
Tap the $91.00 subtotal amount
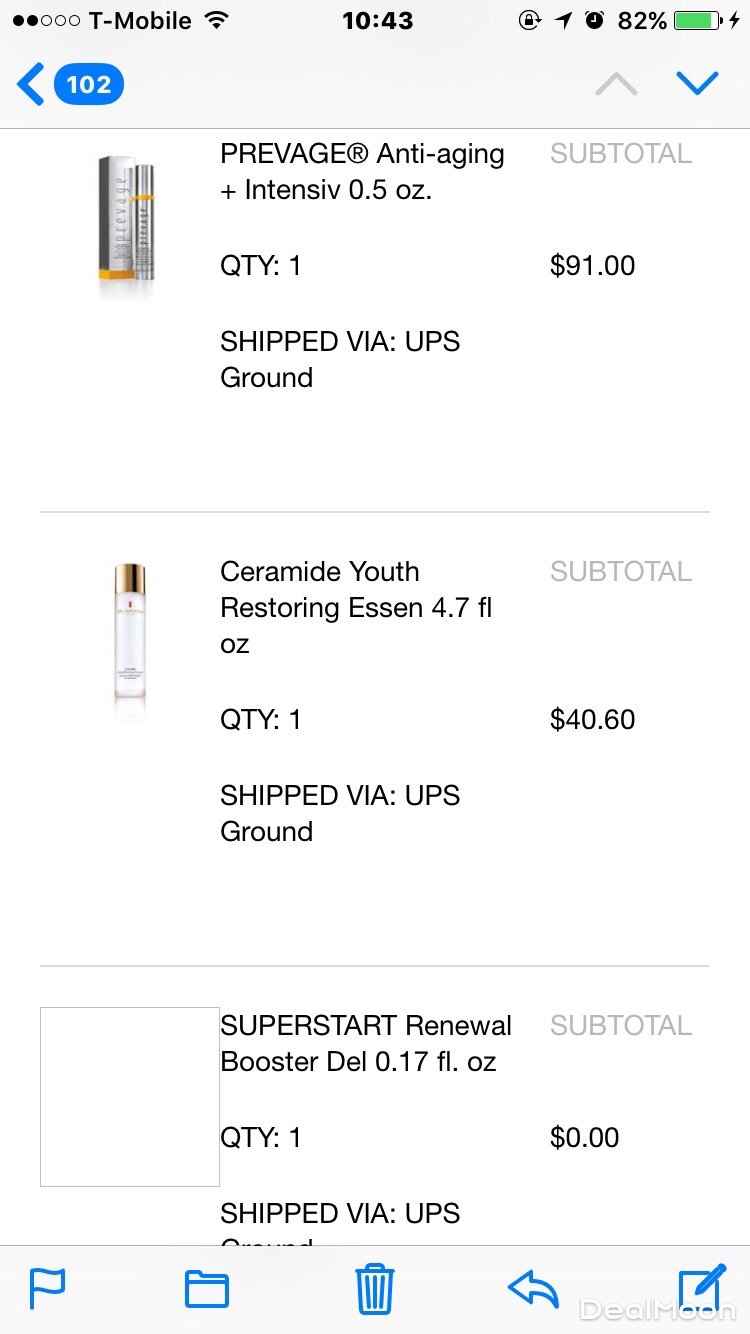coord(592,265)
